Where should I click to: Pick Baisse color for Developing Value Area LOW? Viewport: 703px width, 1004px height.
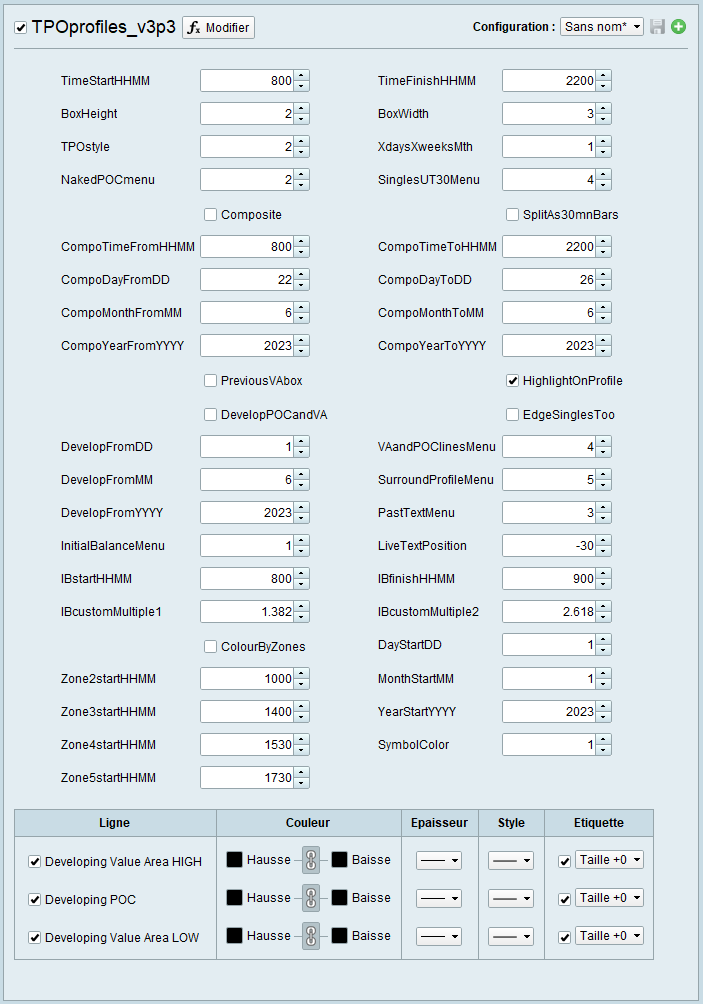coord(339,935)
